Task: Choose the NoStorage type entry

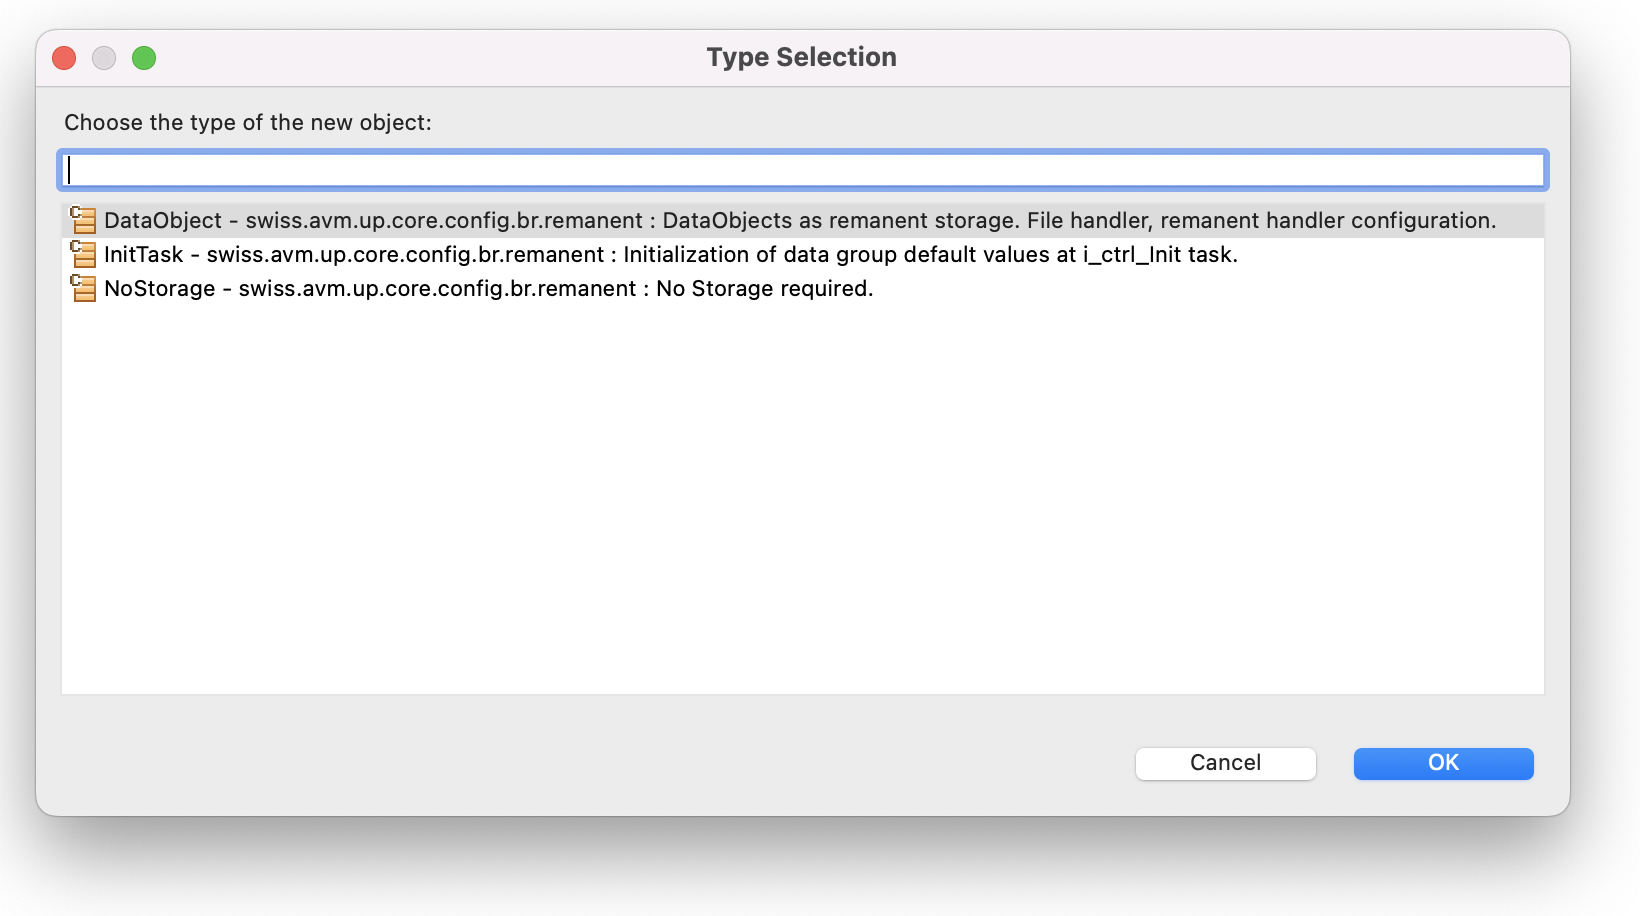Action: tap(160, 288)
